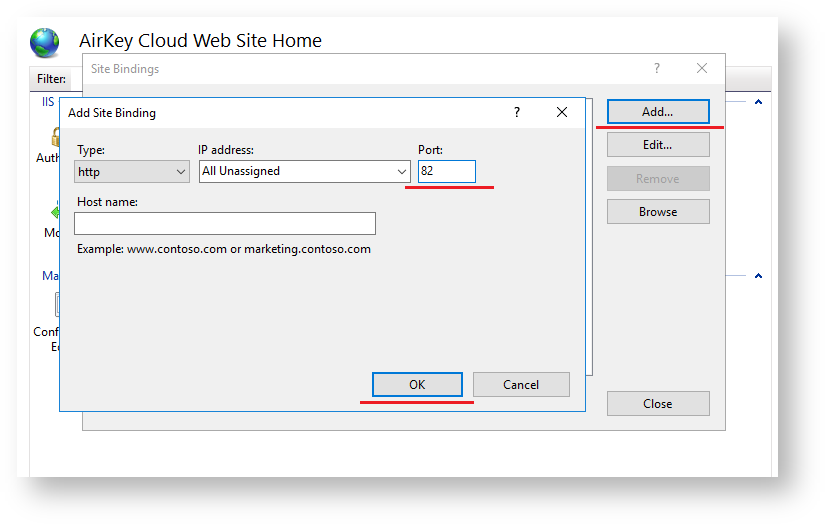The width and height of the screenshot is (826, 525).
Task: Click the help question mark in Site Bindings
Action: pos(657,69)
